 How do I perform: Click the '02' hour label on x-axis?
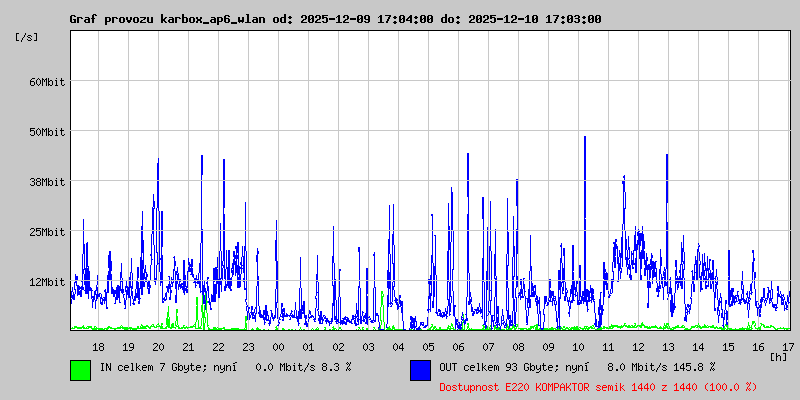(338, 347)
